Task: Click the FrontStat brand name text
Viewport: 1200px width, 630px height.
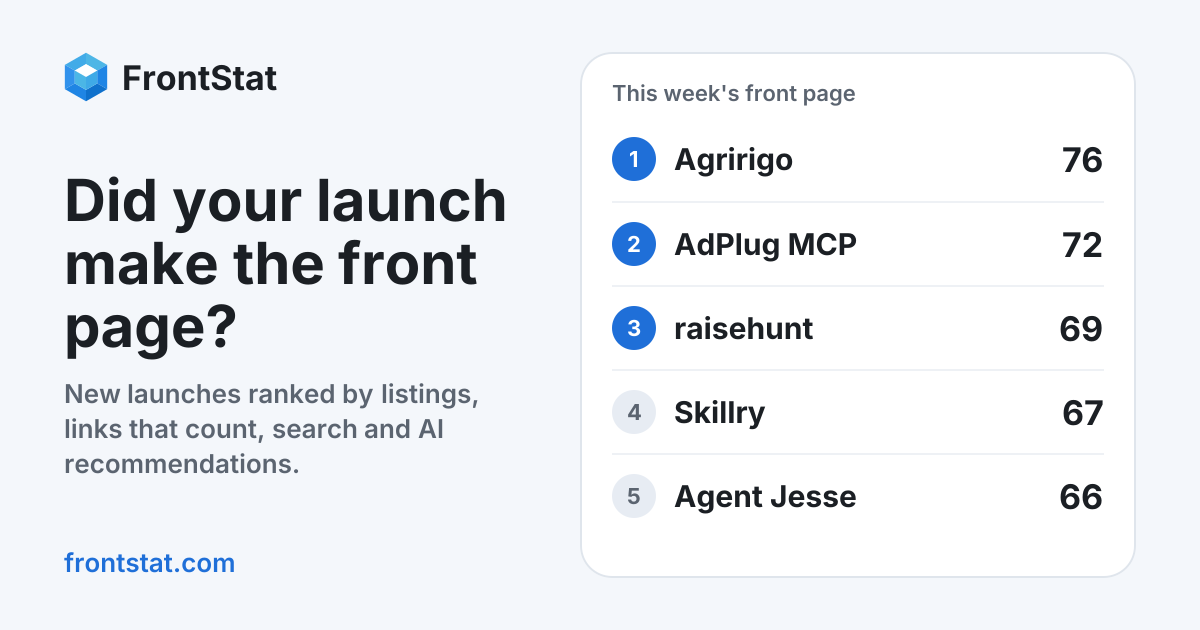Action: tap(199, 78)
